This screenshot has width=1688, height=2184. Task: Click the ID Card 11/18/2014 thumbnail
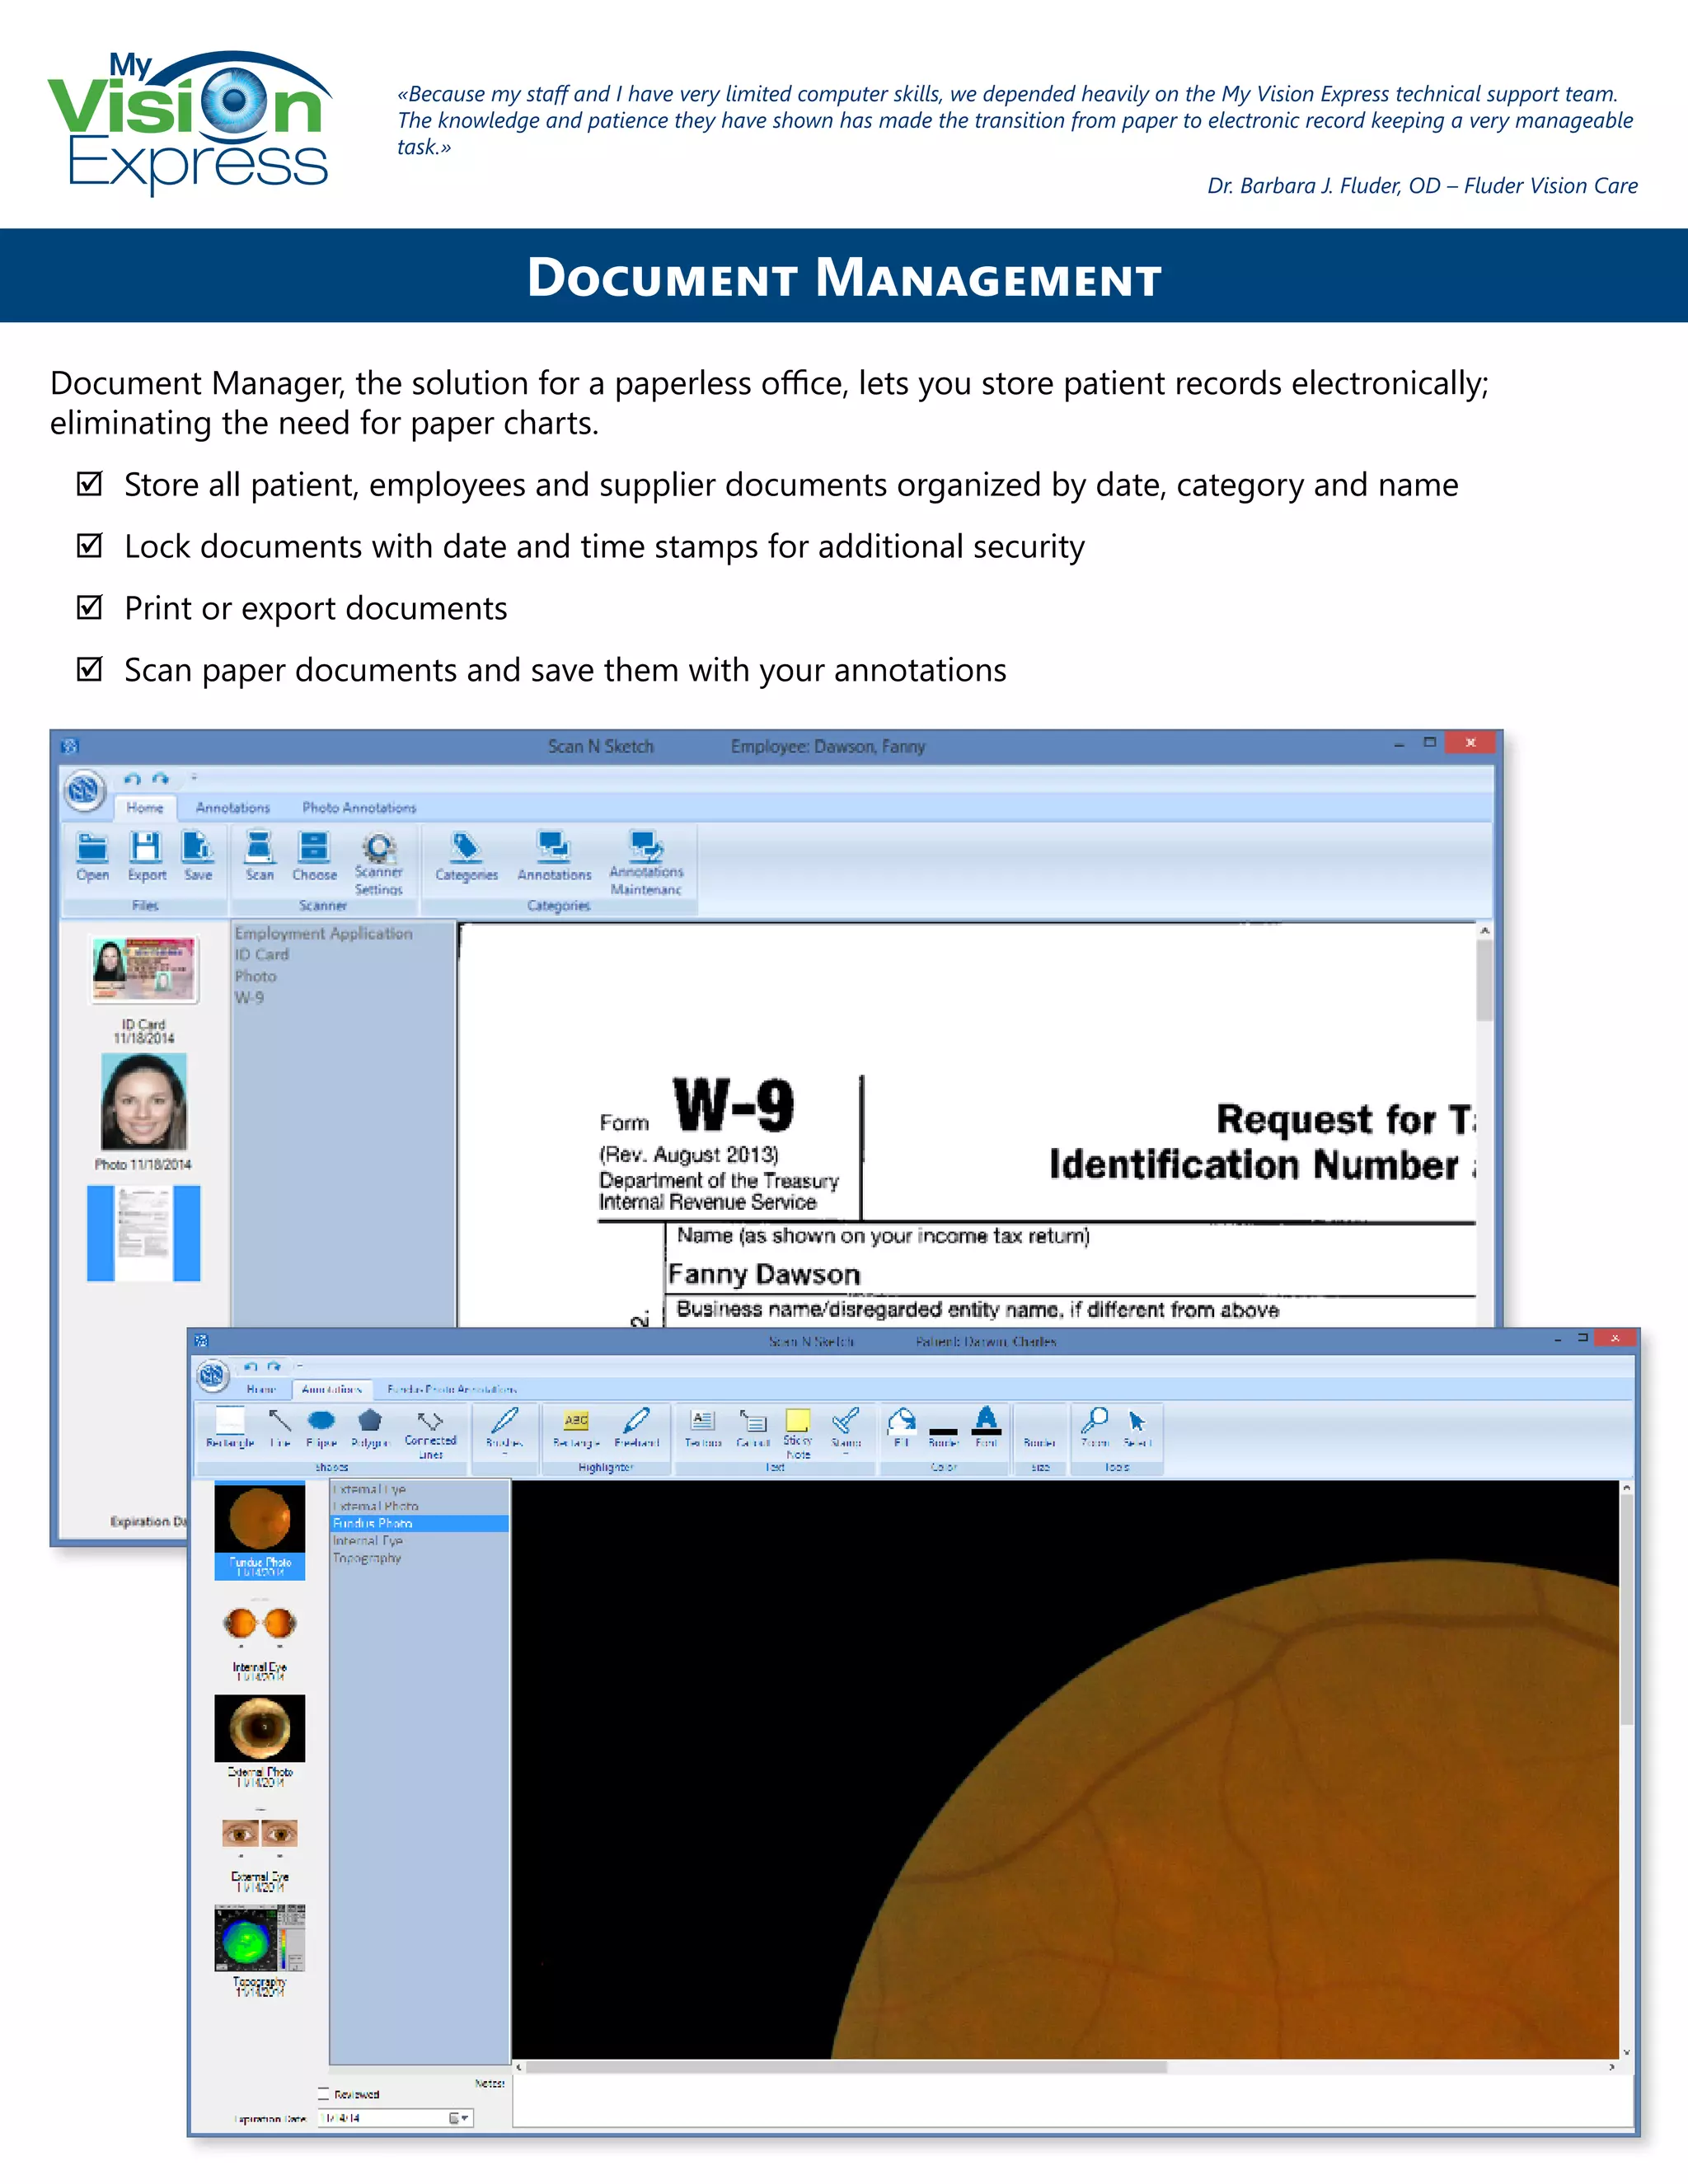pos(144,970)
